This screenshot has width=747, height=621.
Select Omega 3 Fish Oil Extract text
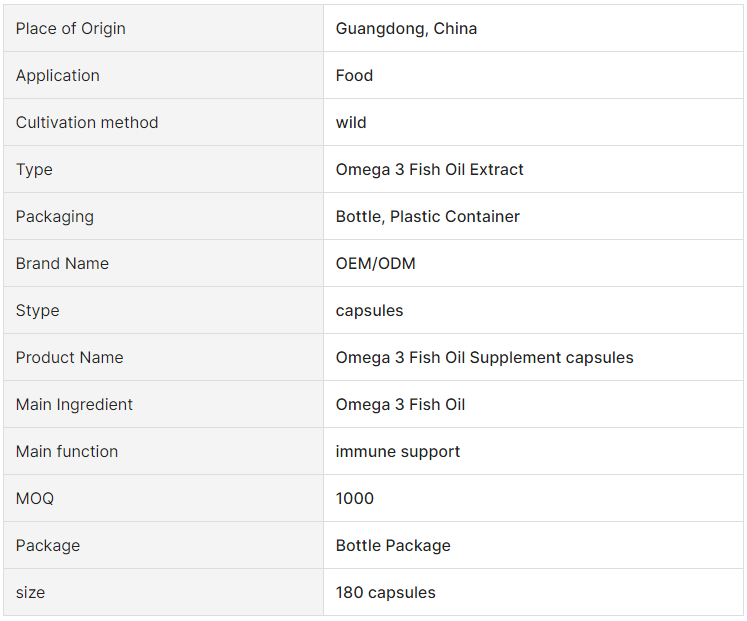pyautogui.click(x=429, y=170)
